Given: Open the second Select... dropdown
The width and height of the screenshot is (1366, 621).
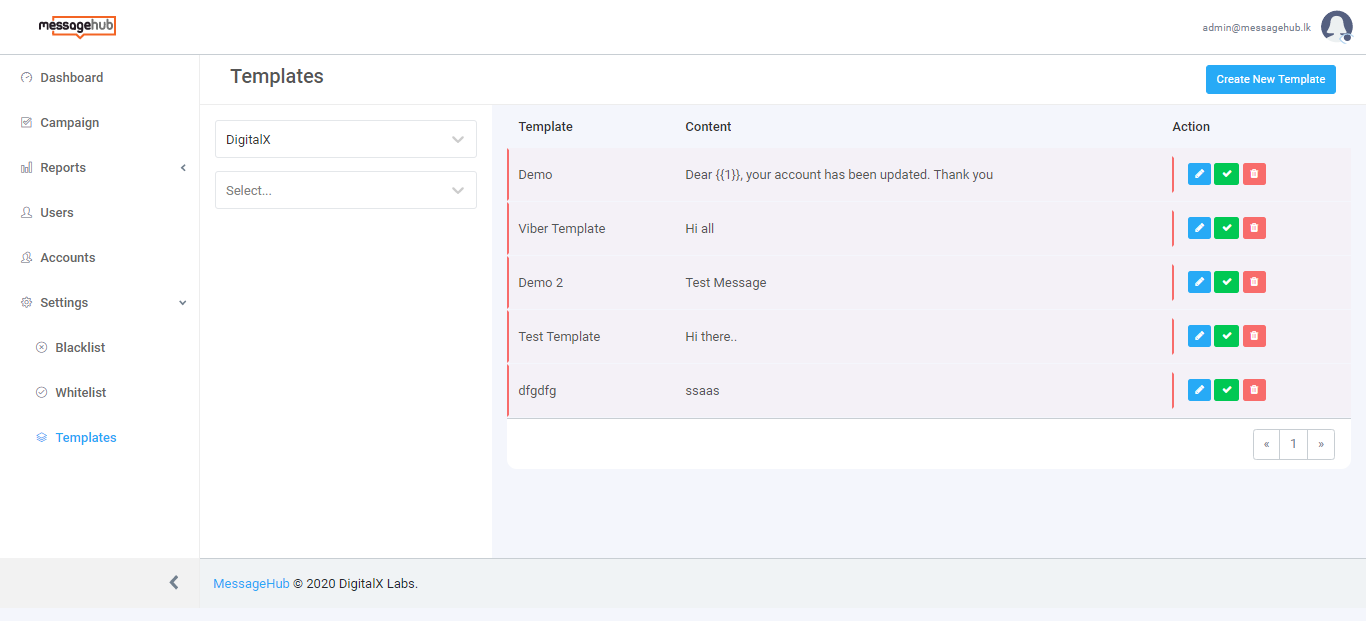Looking at the screenshot, I should click(x=345, y=190).
